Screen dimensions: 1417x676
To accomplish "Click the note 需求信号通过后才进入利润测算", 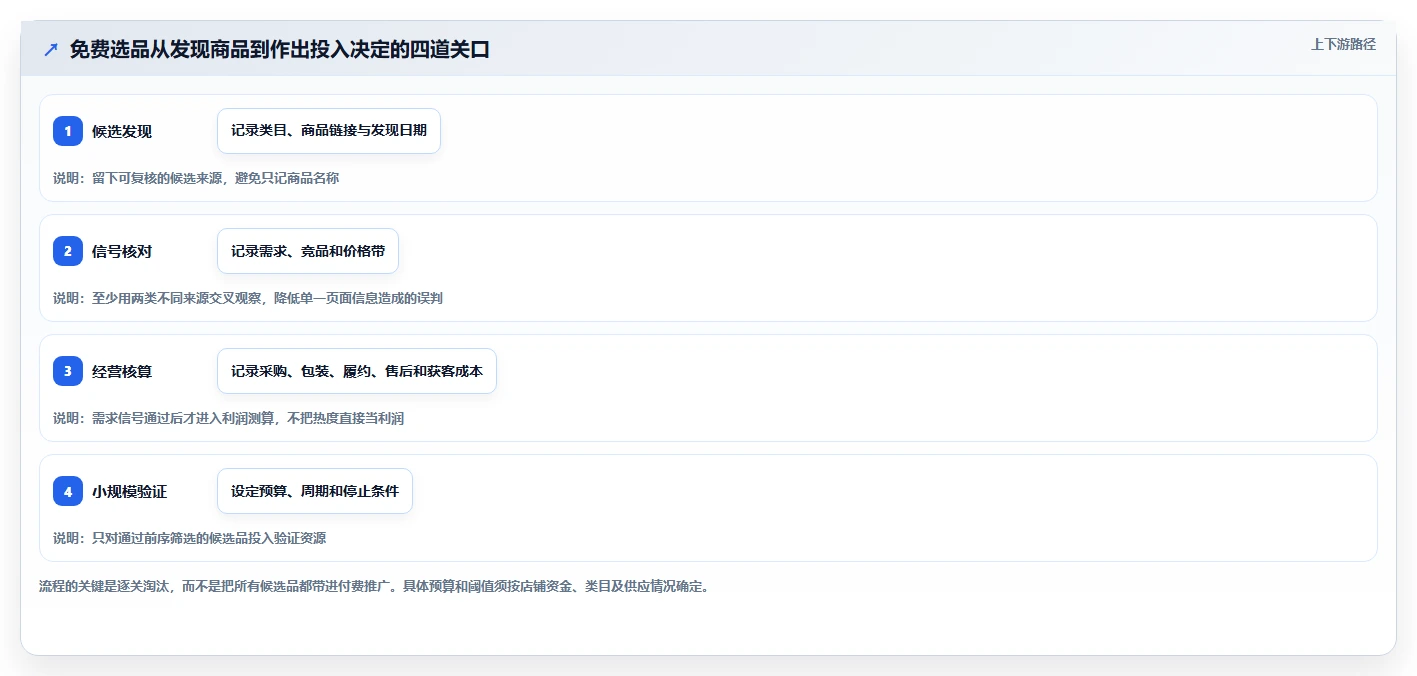I will [183, 418].
